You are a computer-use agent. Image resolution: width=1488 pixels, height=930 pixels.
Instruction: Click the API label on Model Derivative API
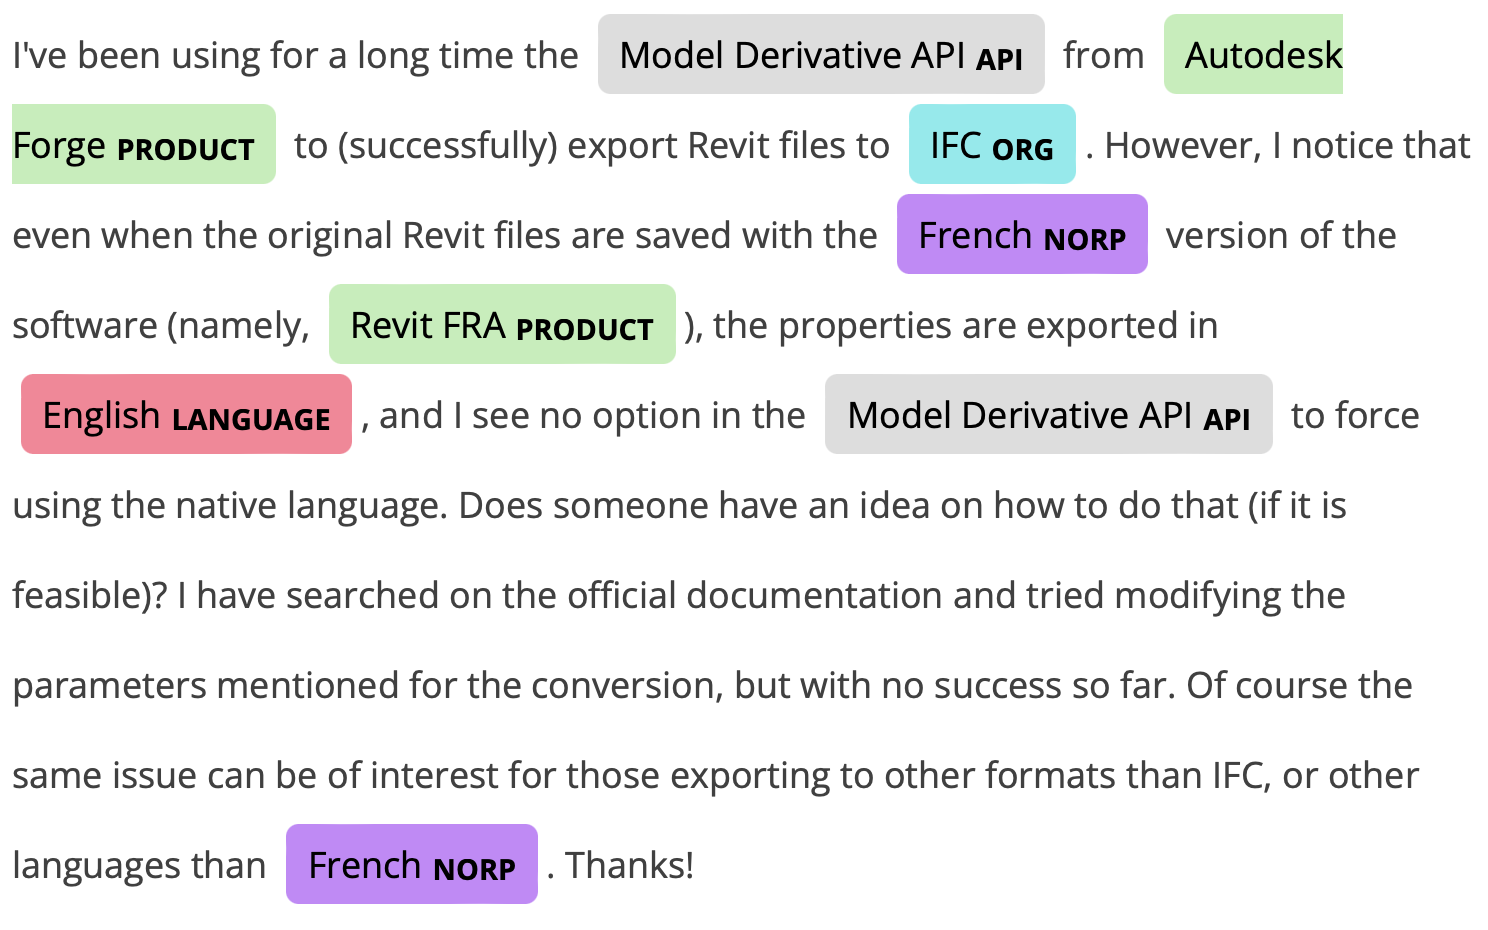(998, 57)
